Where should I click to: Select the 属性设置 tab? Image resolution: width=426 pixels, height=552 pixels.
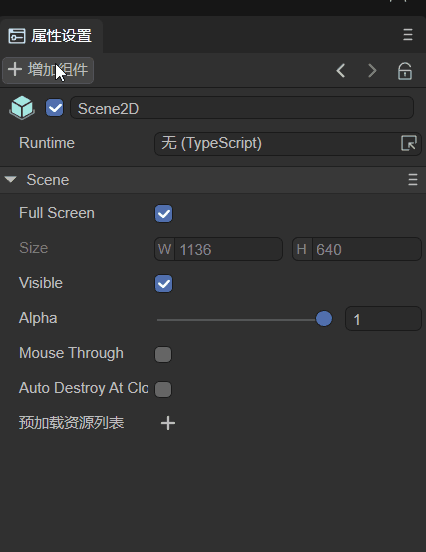[51, 36]
